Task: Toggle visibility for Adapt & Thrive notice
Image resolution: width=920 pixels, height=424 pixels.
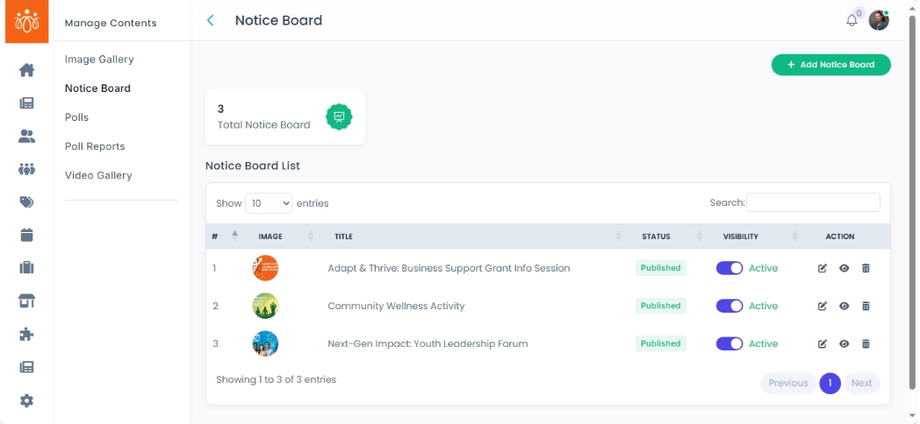Action: click(x=729, y=268)
